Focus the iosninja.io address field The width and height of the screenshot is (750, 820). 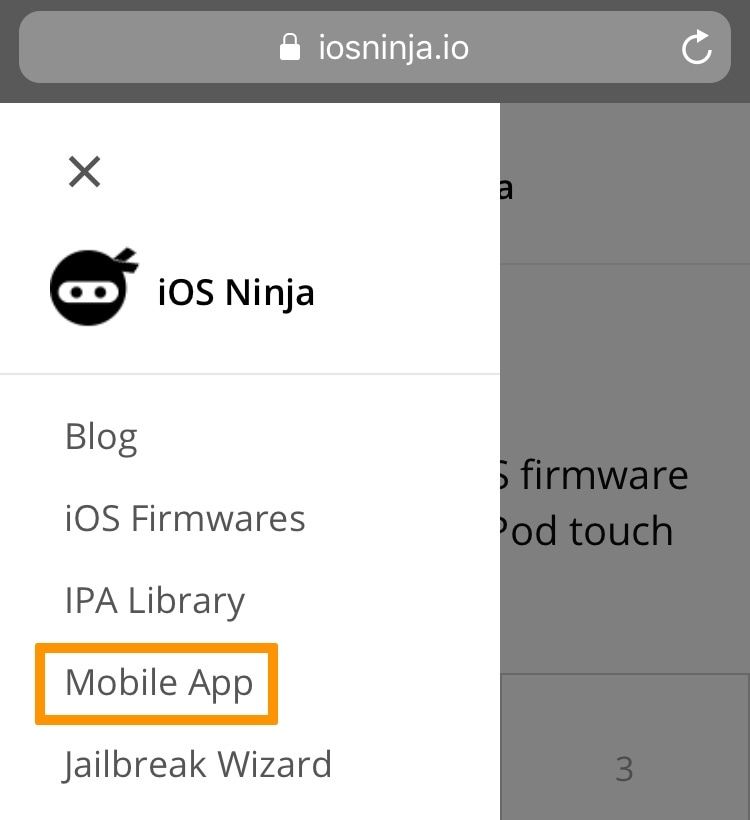(x=374, y=48)
